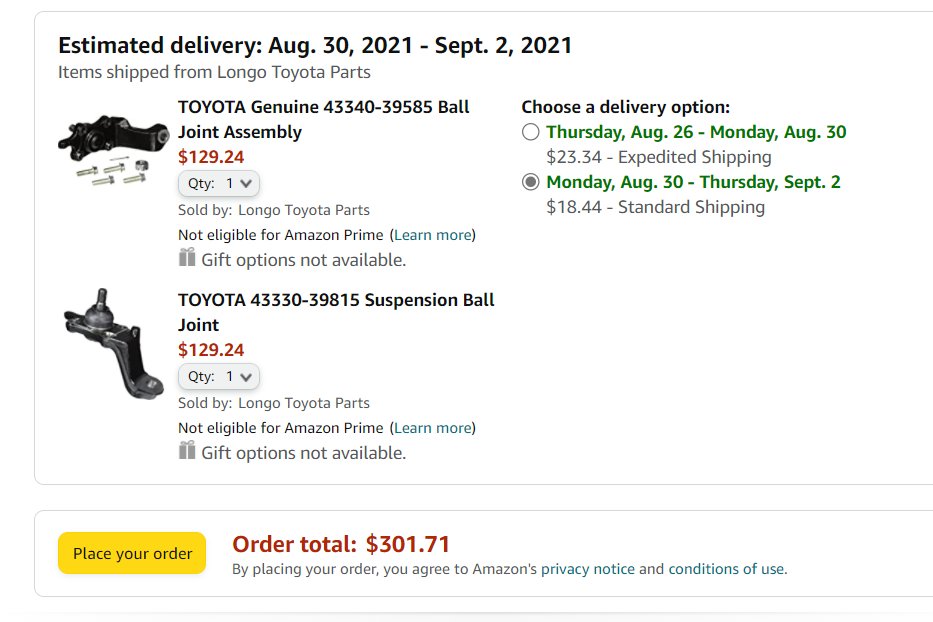Viewport: 933px width, 622px height.
Task: Click gift icon under Suspension Ball Joint
Action: coord(187,450)
